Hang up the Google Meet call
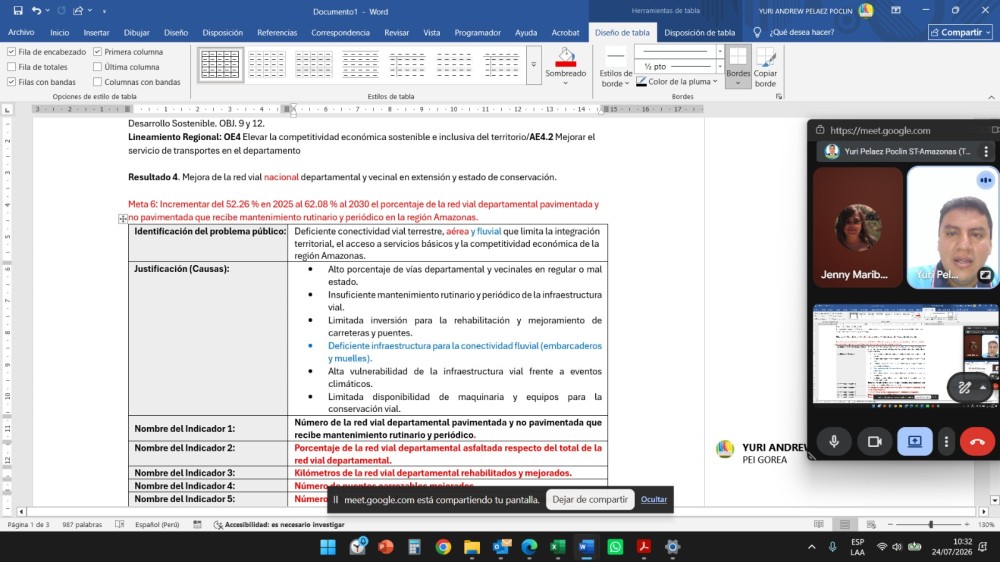This screenshot has width=1000, height=562. (977, 441)
